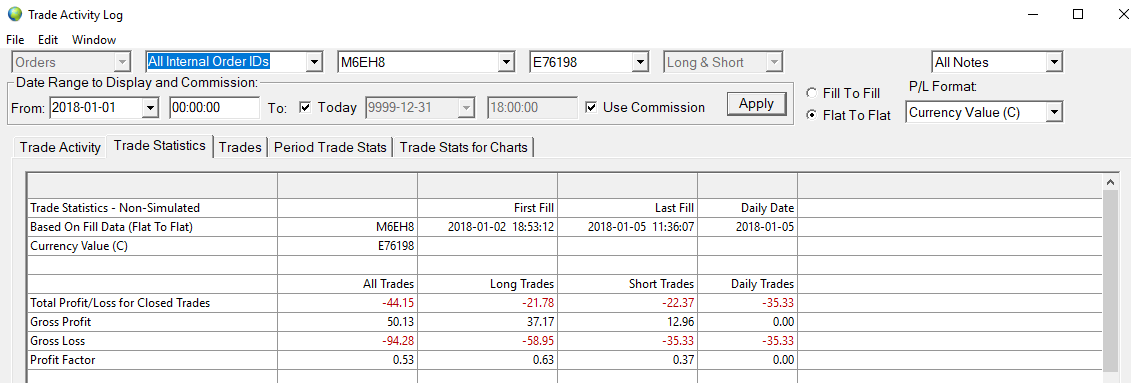Open the Edit menu

[x=48, y=40]
